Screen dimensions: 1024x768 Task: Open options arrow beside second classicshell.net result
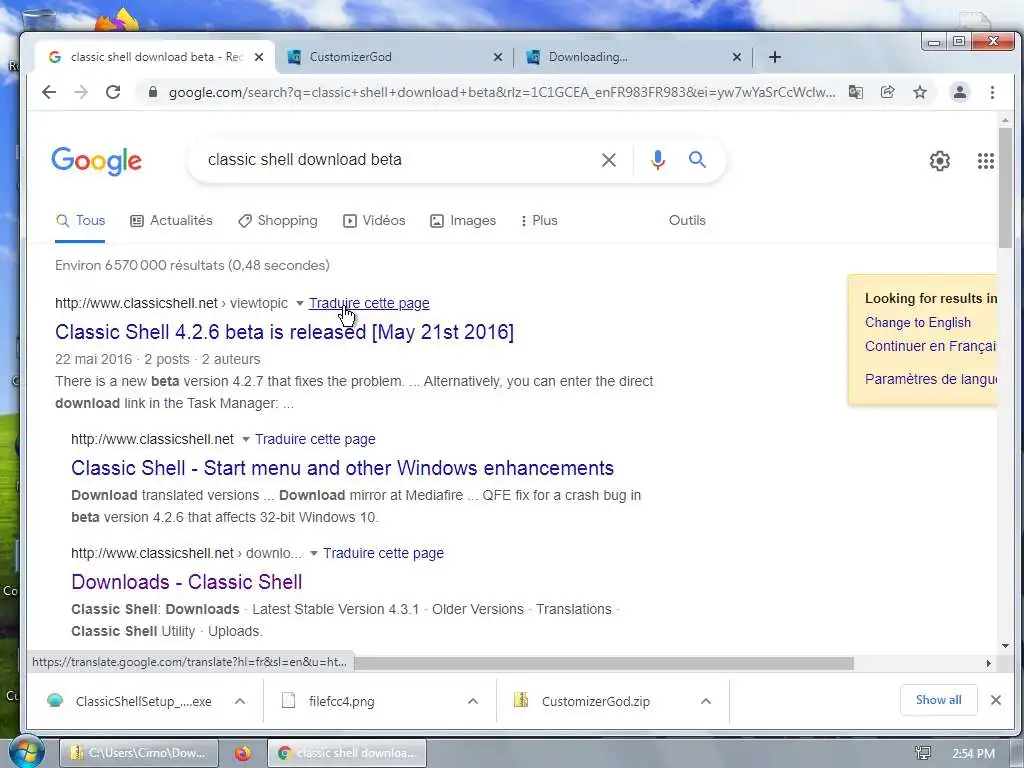click(x=246, y=440)
